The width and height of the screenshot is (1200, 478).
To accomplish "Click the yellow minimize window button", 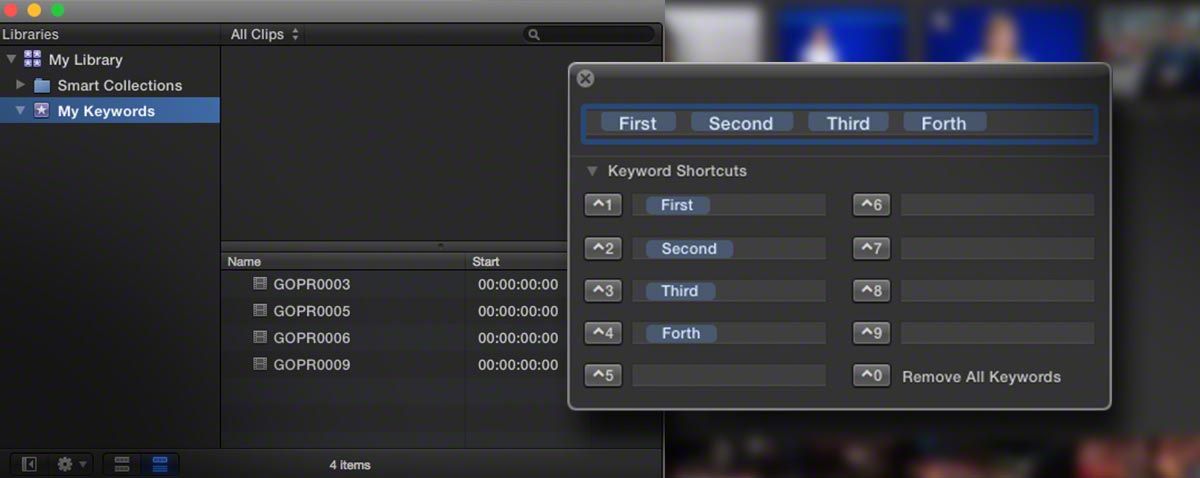I will [34, 10].
